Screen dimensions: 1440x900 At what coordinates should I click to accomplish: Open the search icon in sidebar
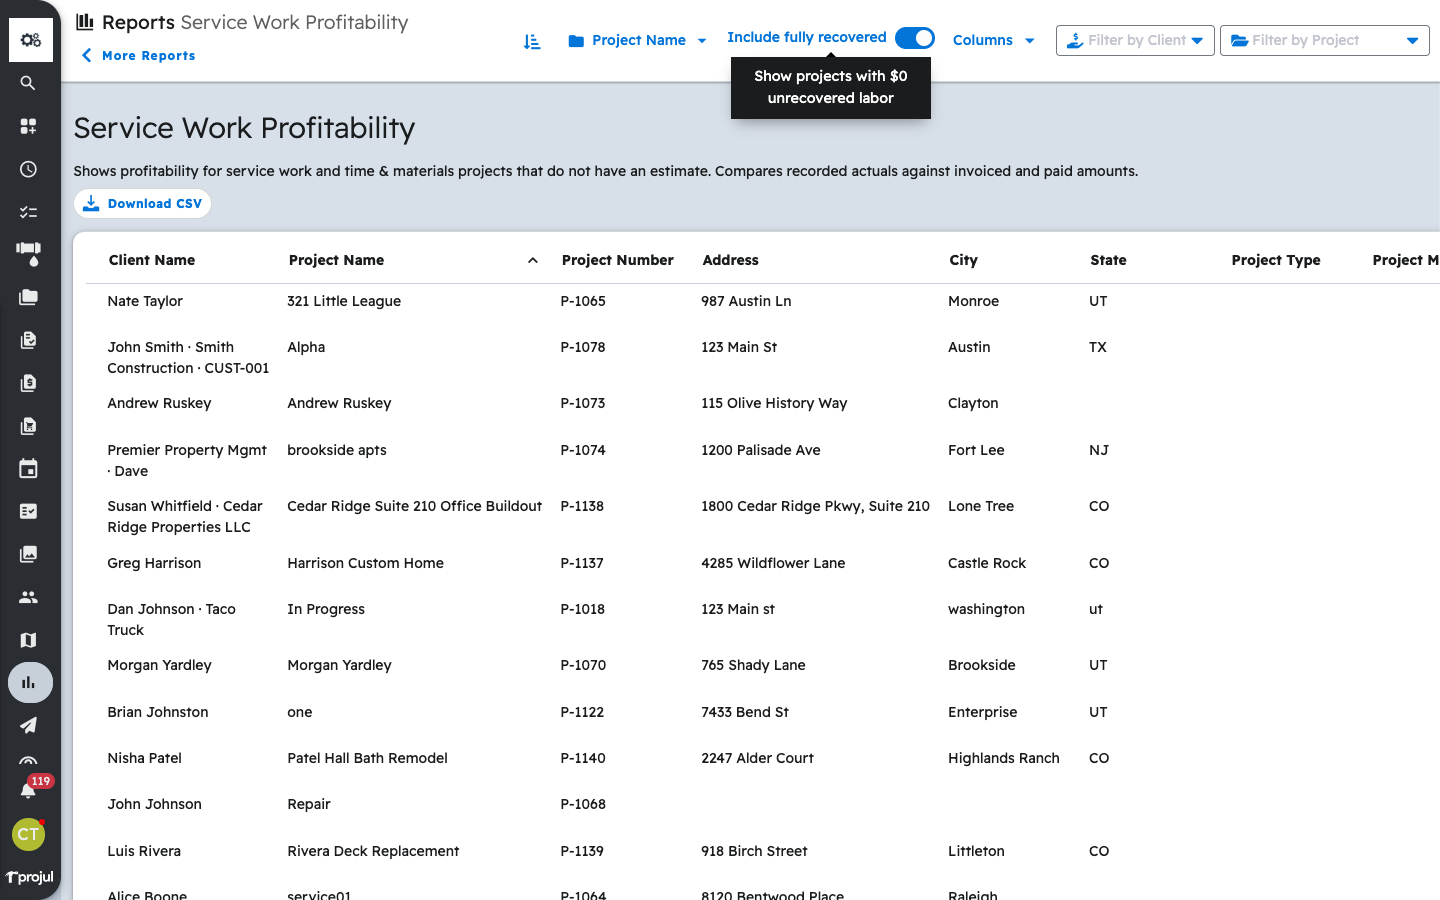click(x=28, y=83)
